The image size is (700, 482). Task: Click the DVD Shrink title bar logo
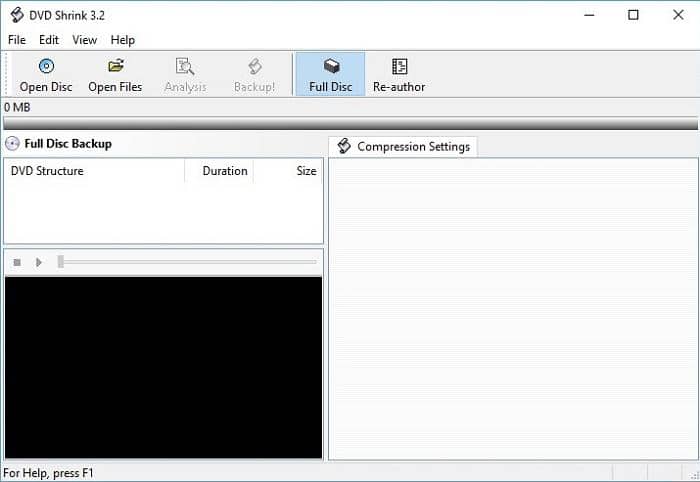[17, 15]
